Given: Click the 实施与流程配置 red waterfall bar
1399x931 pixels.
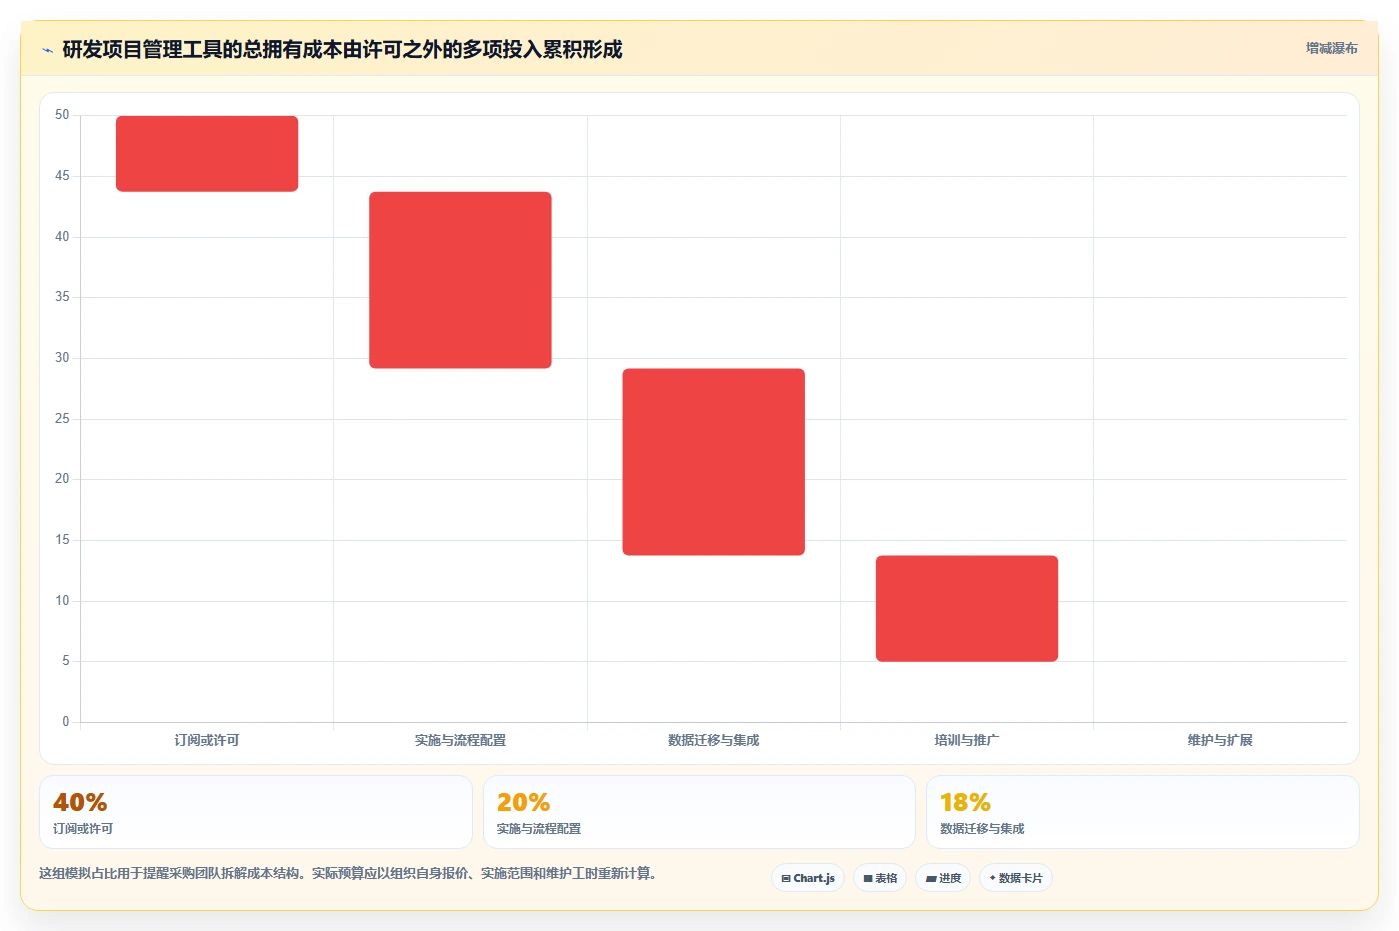Looking at the screenshot, I should tap(460, 280).
